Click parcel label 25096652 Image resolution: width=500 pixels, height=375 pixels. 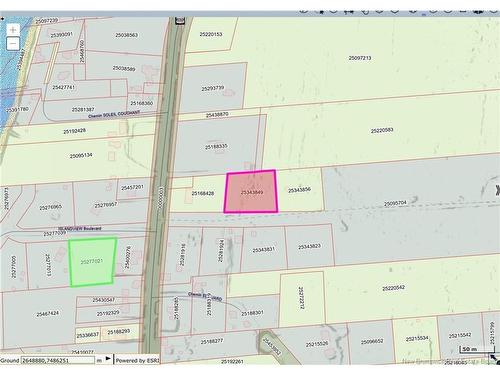click(372, 342)
